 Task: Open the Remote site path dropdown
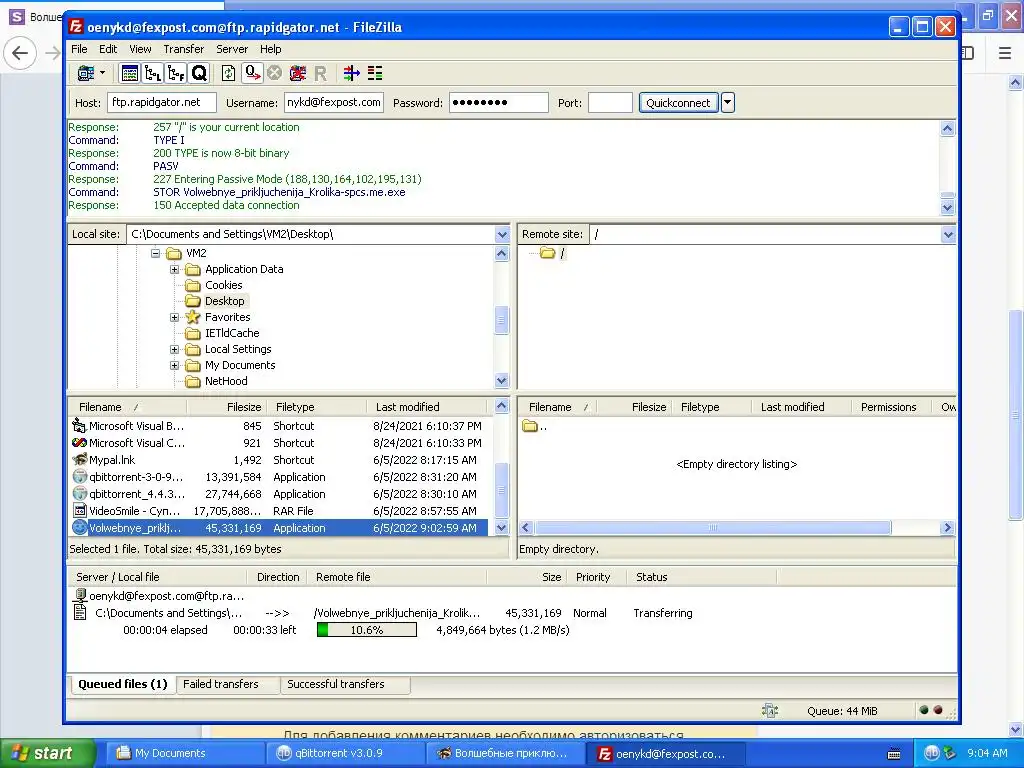pyautogui.click(x=948, y=234)
